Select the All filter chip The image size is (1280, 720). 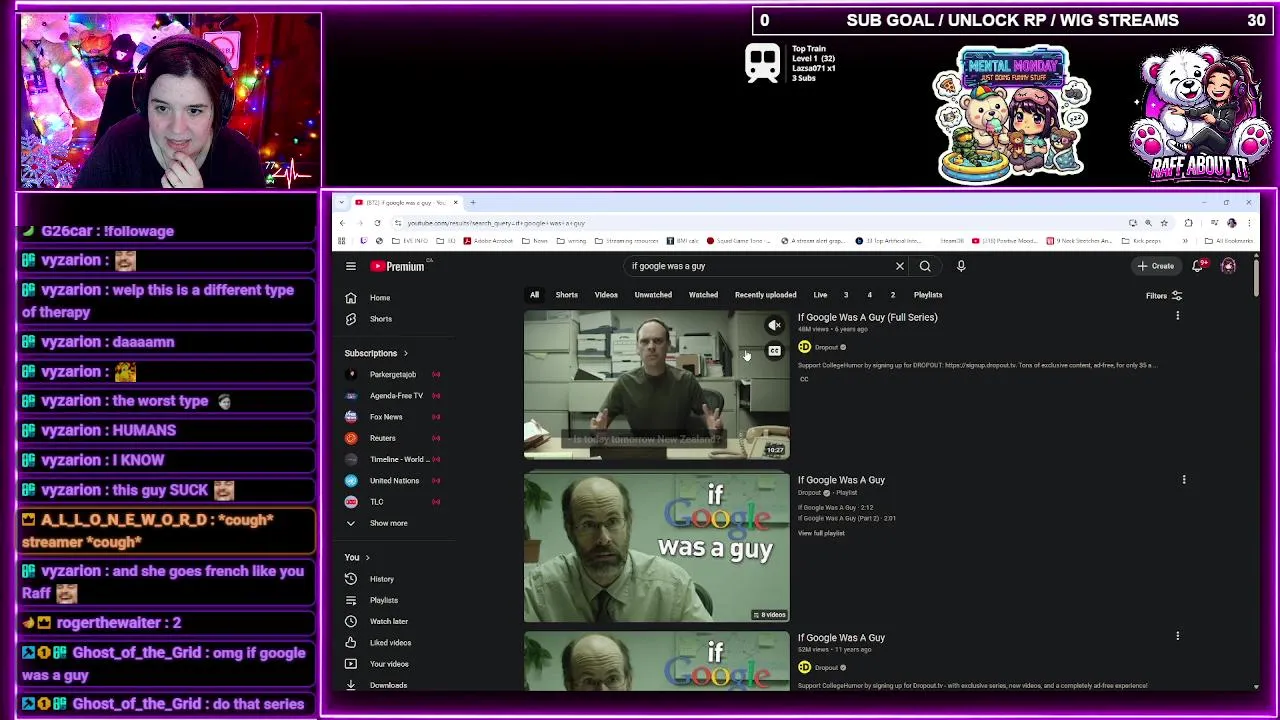point(534,295)
